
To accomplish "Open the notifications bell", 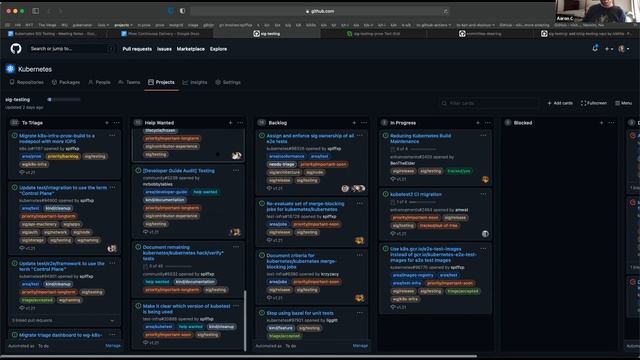I will click(595, 49).
